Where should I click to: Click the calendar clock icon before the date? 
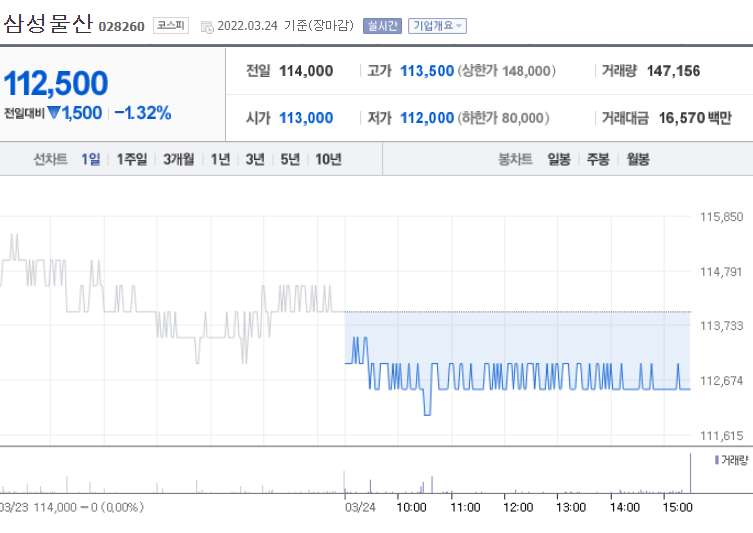(207, 27)
